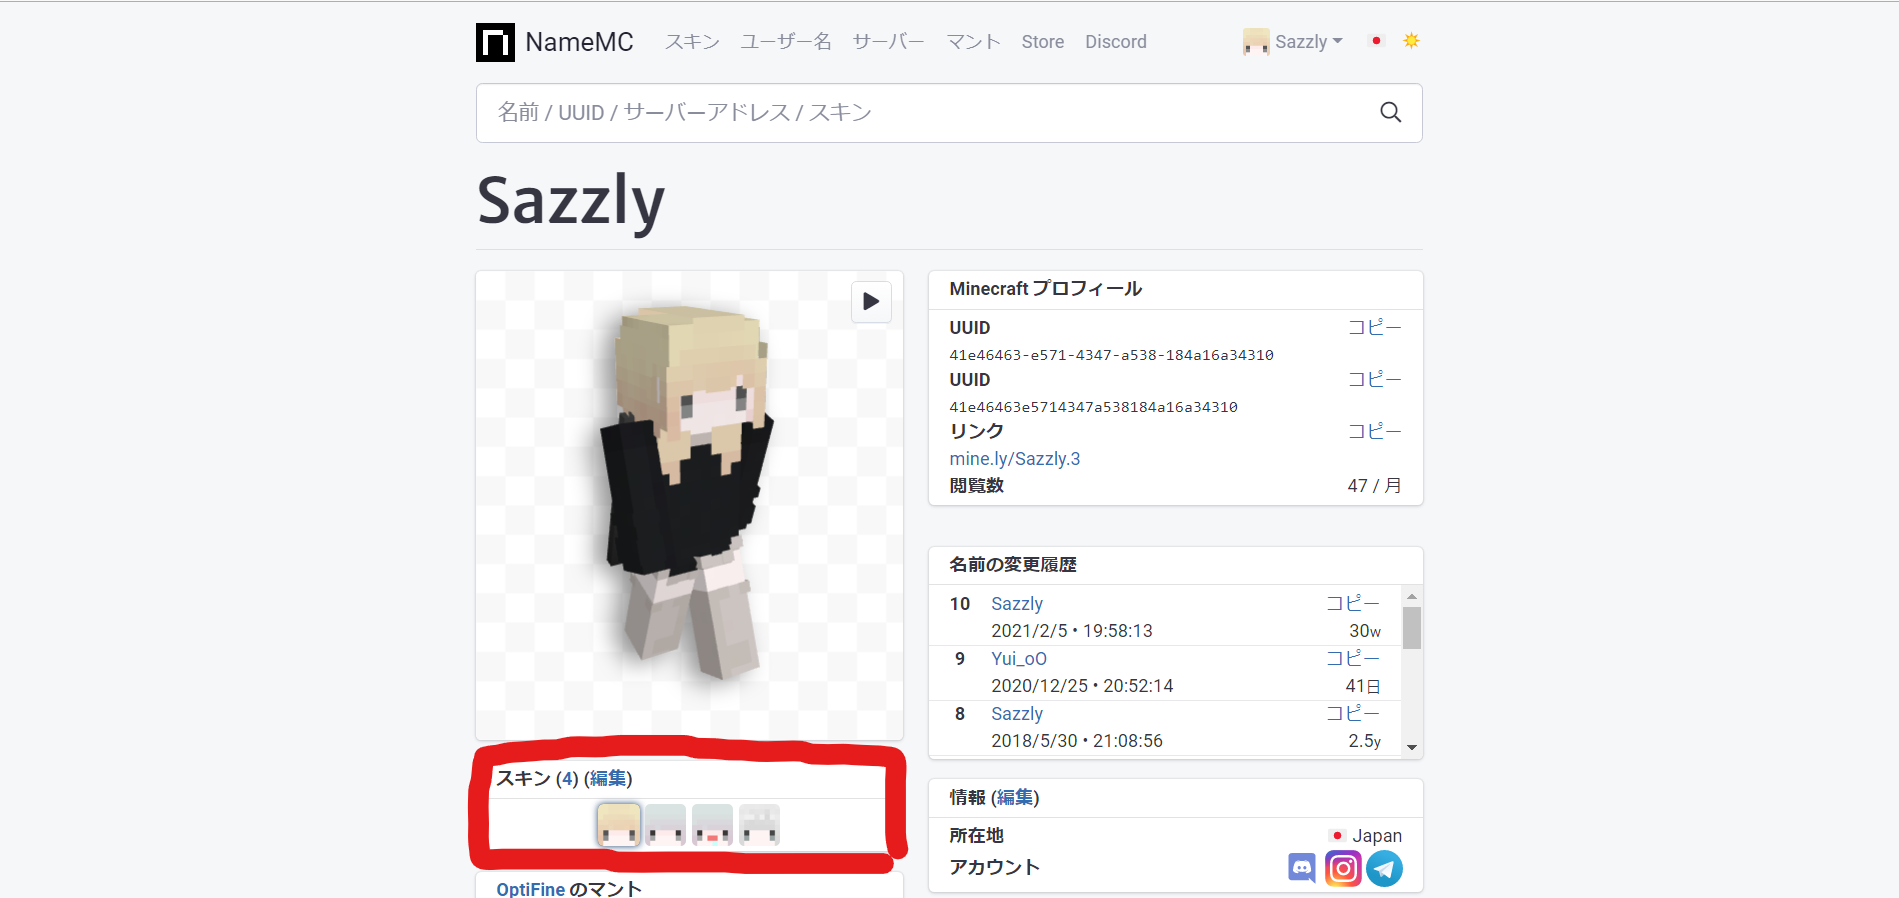The height and width of the screenshot is (898, 1899).
Task: Copy name from history row 8
Action: (x=1353, y=714)
